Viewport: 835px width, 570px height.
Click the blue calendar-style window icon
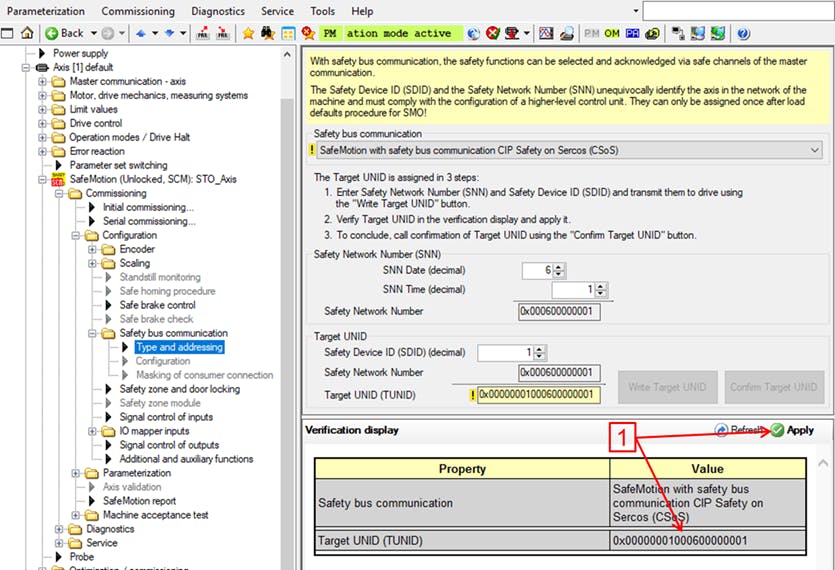pyautogui.click(x=288, y=34)
